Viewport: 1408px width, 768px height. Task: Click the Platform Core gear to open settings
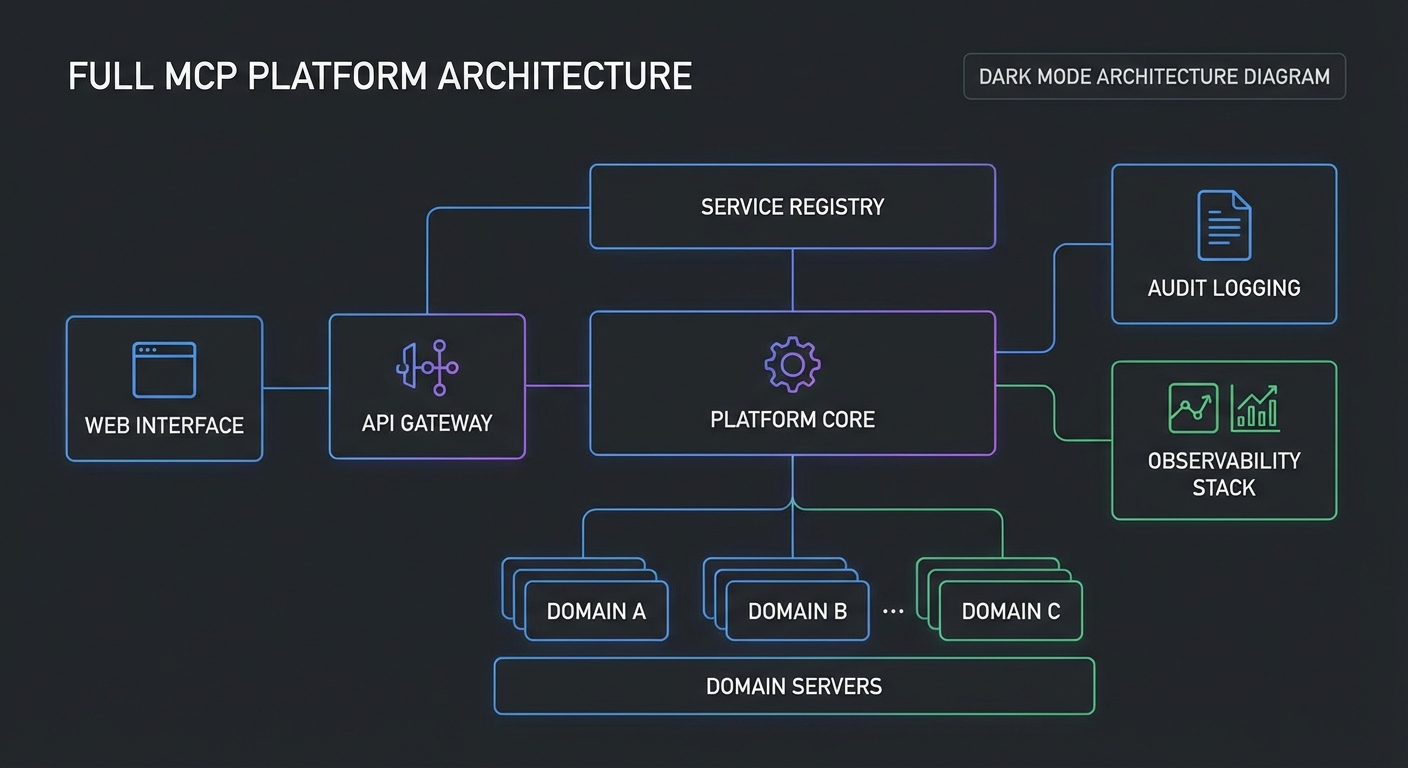tap(792, 364)
